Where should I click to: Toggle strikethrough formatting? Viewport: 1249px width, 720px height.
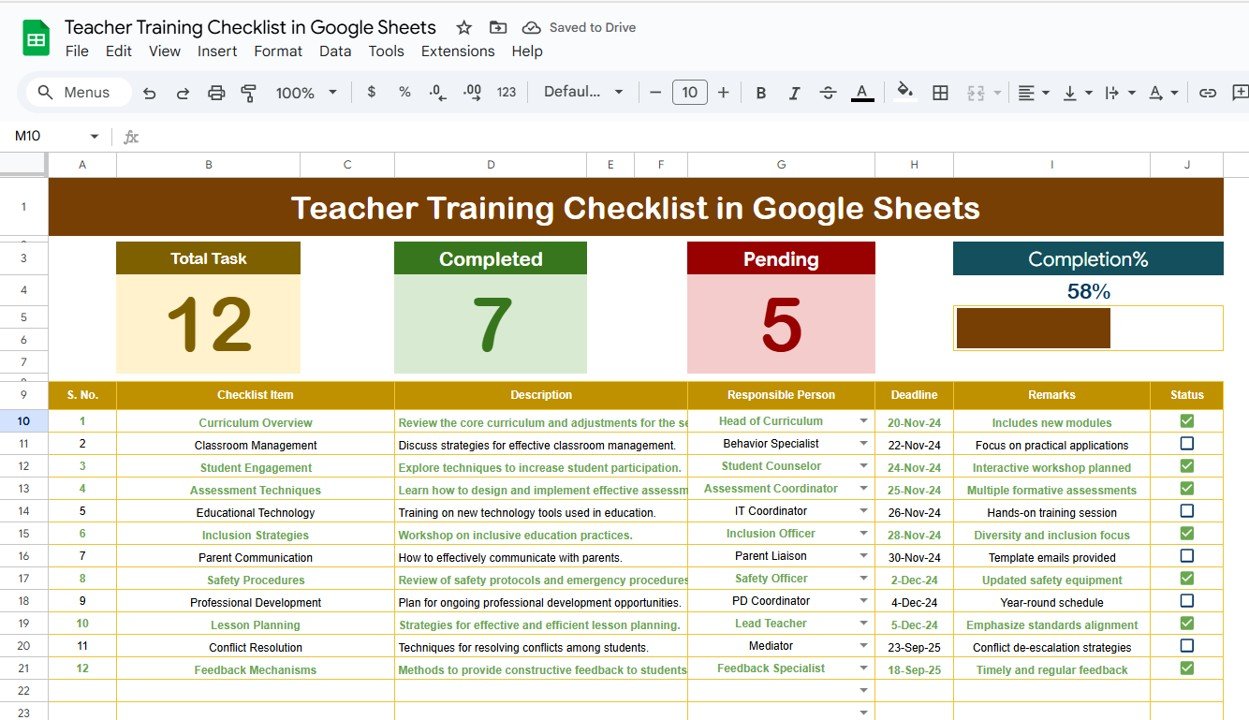(828, 92)
